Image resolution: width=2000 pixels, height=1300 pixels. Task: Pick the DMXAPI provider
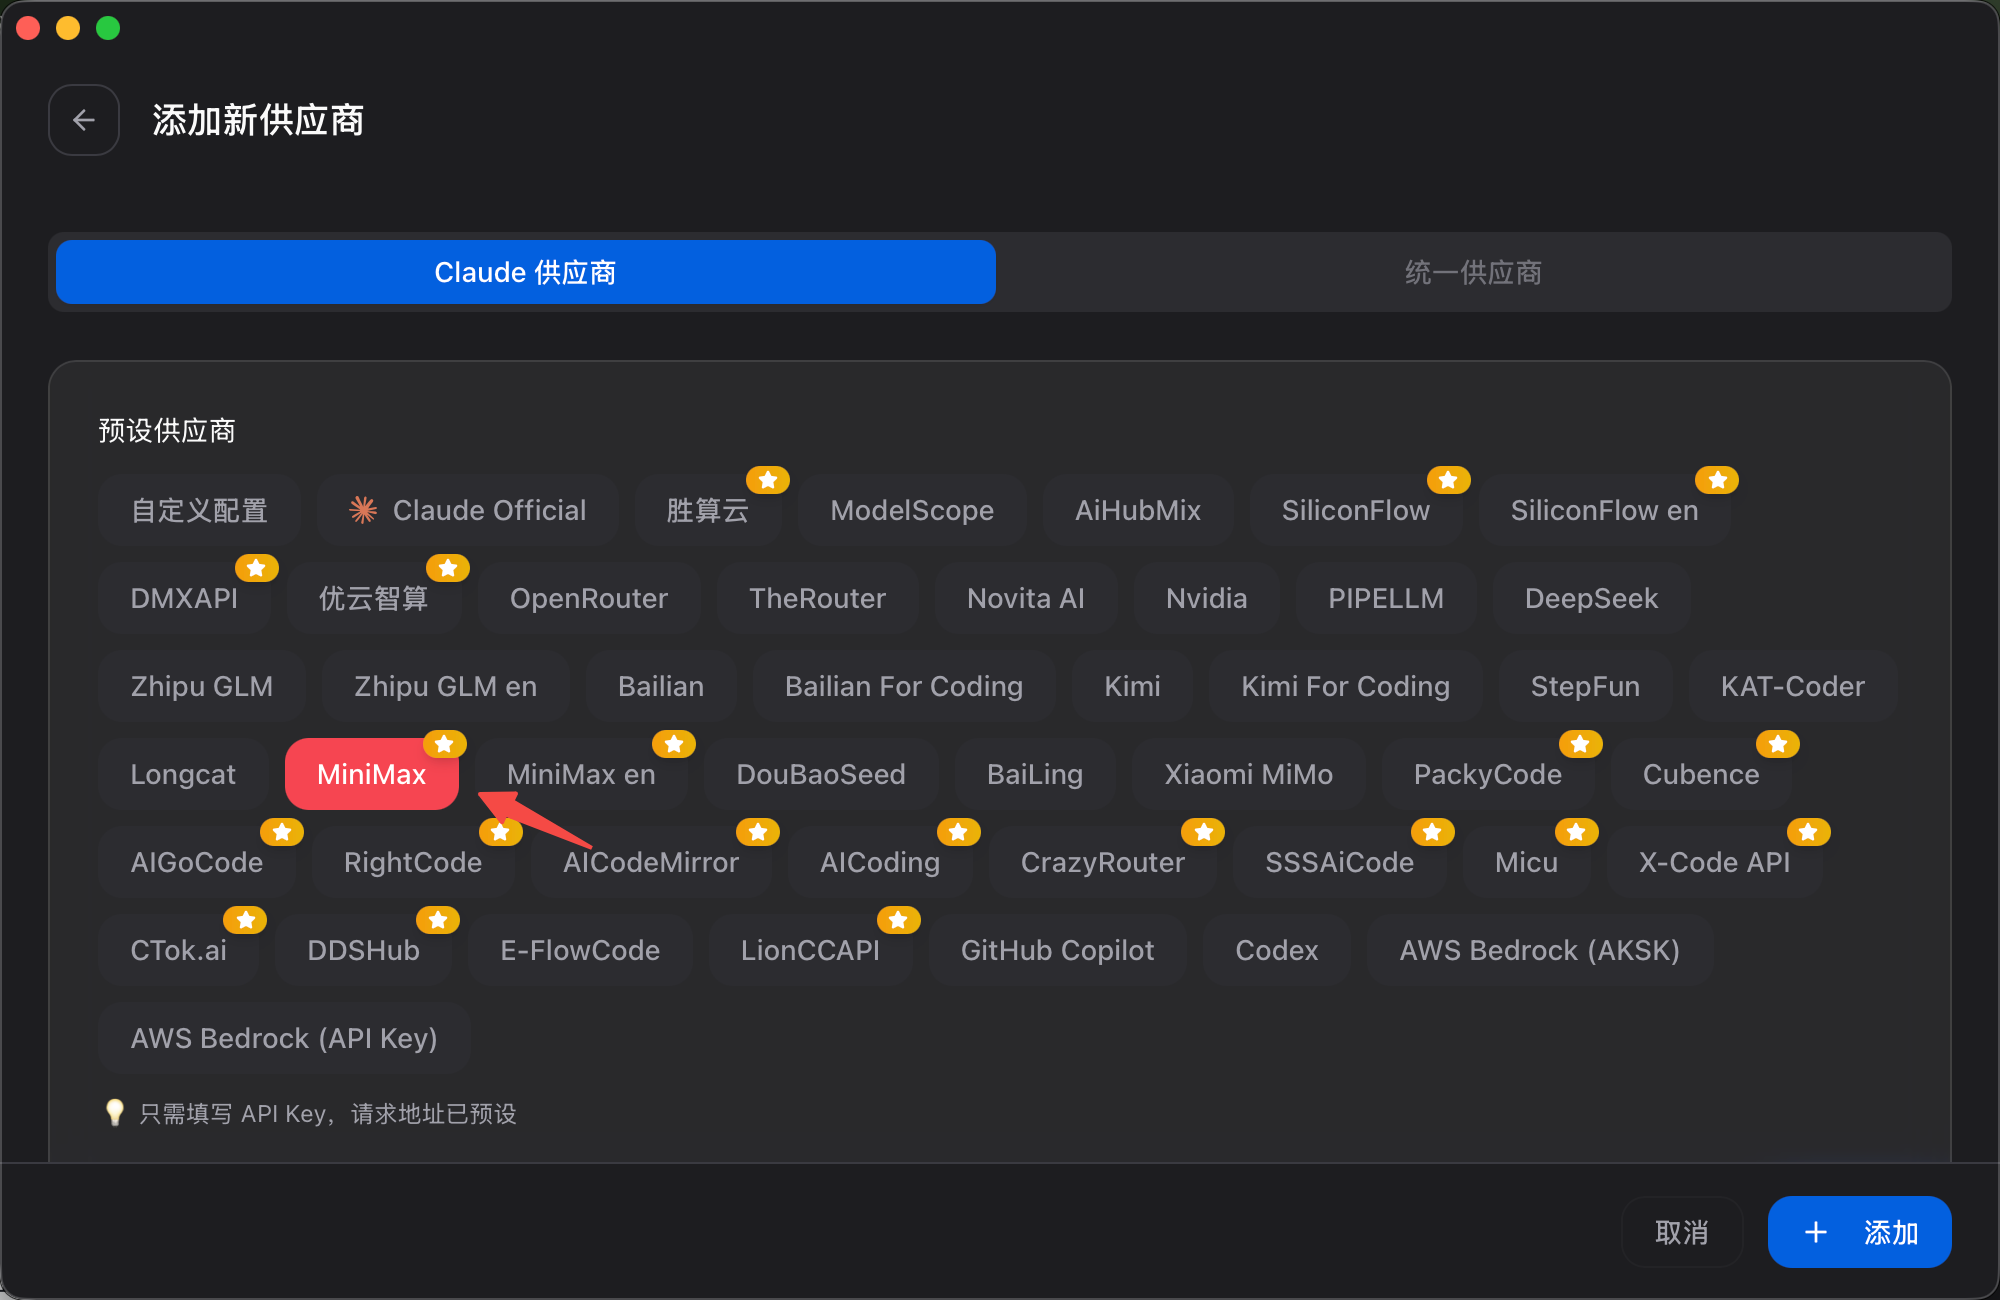tap(185, 598)
